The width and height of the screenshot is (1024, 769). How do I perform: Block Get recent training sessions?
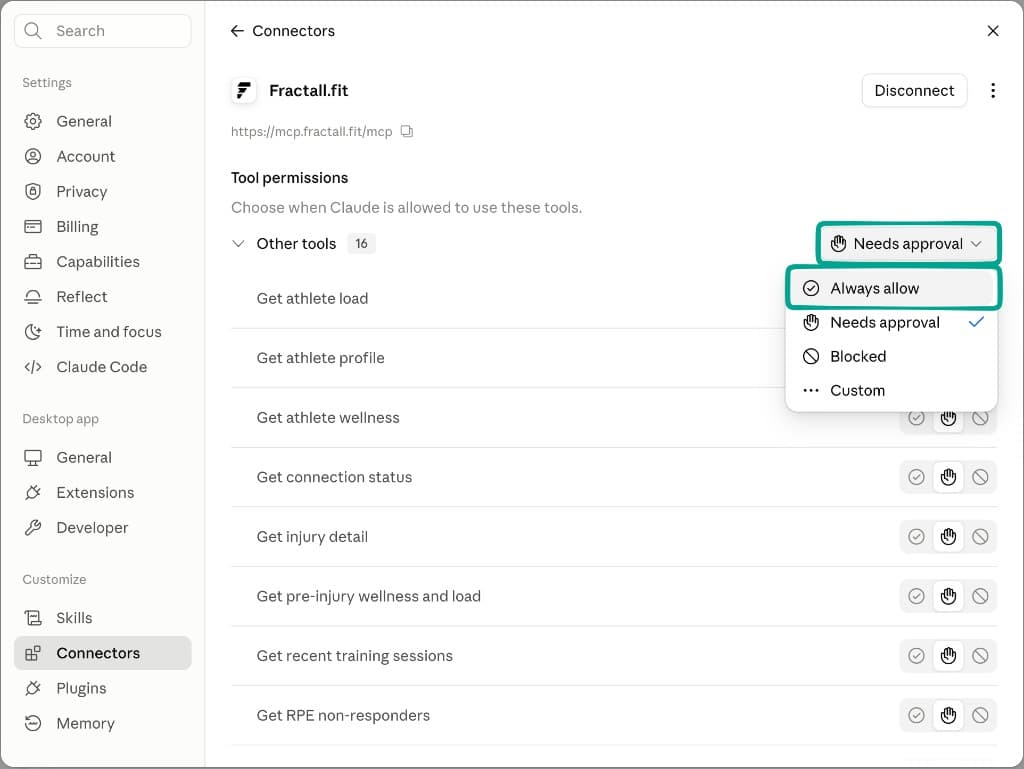(x=980, y=655)
